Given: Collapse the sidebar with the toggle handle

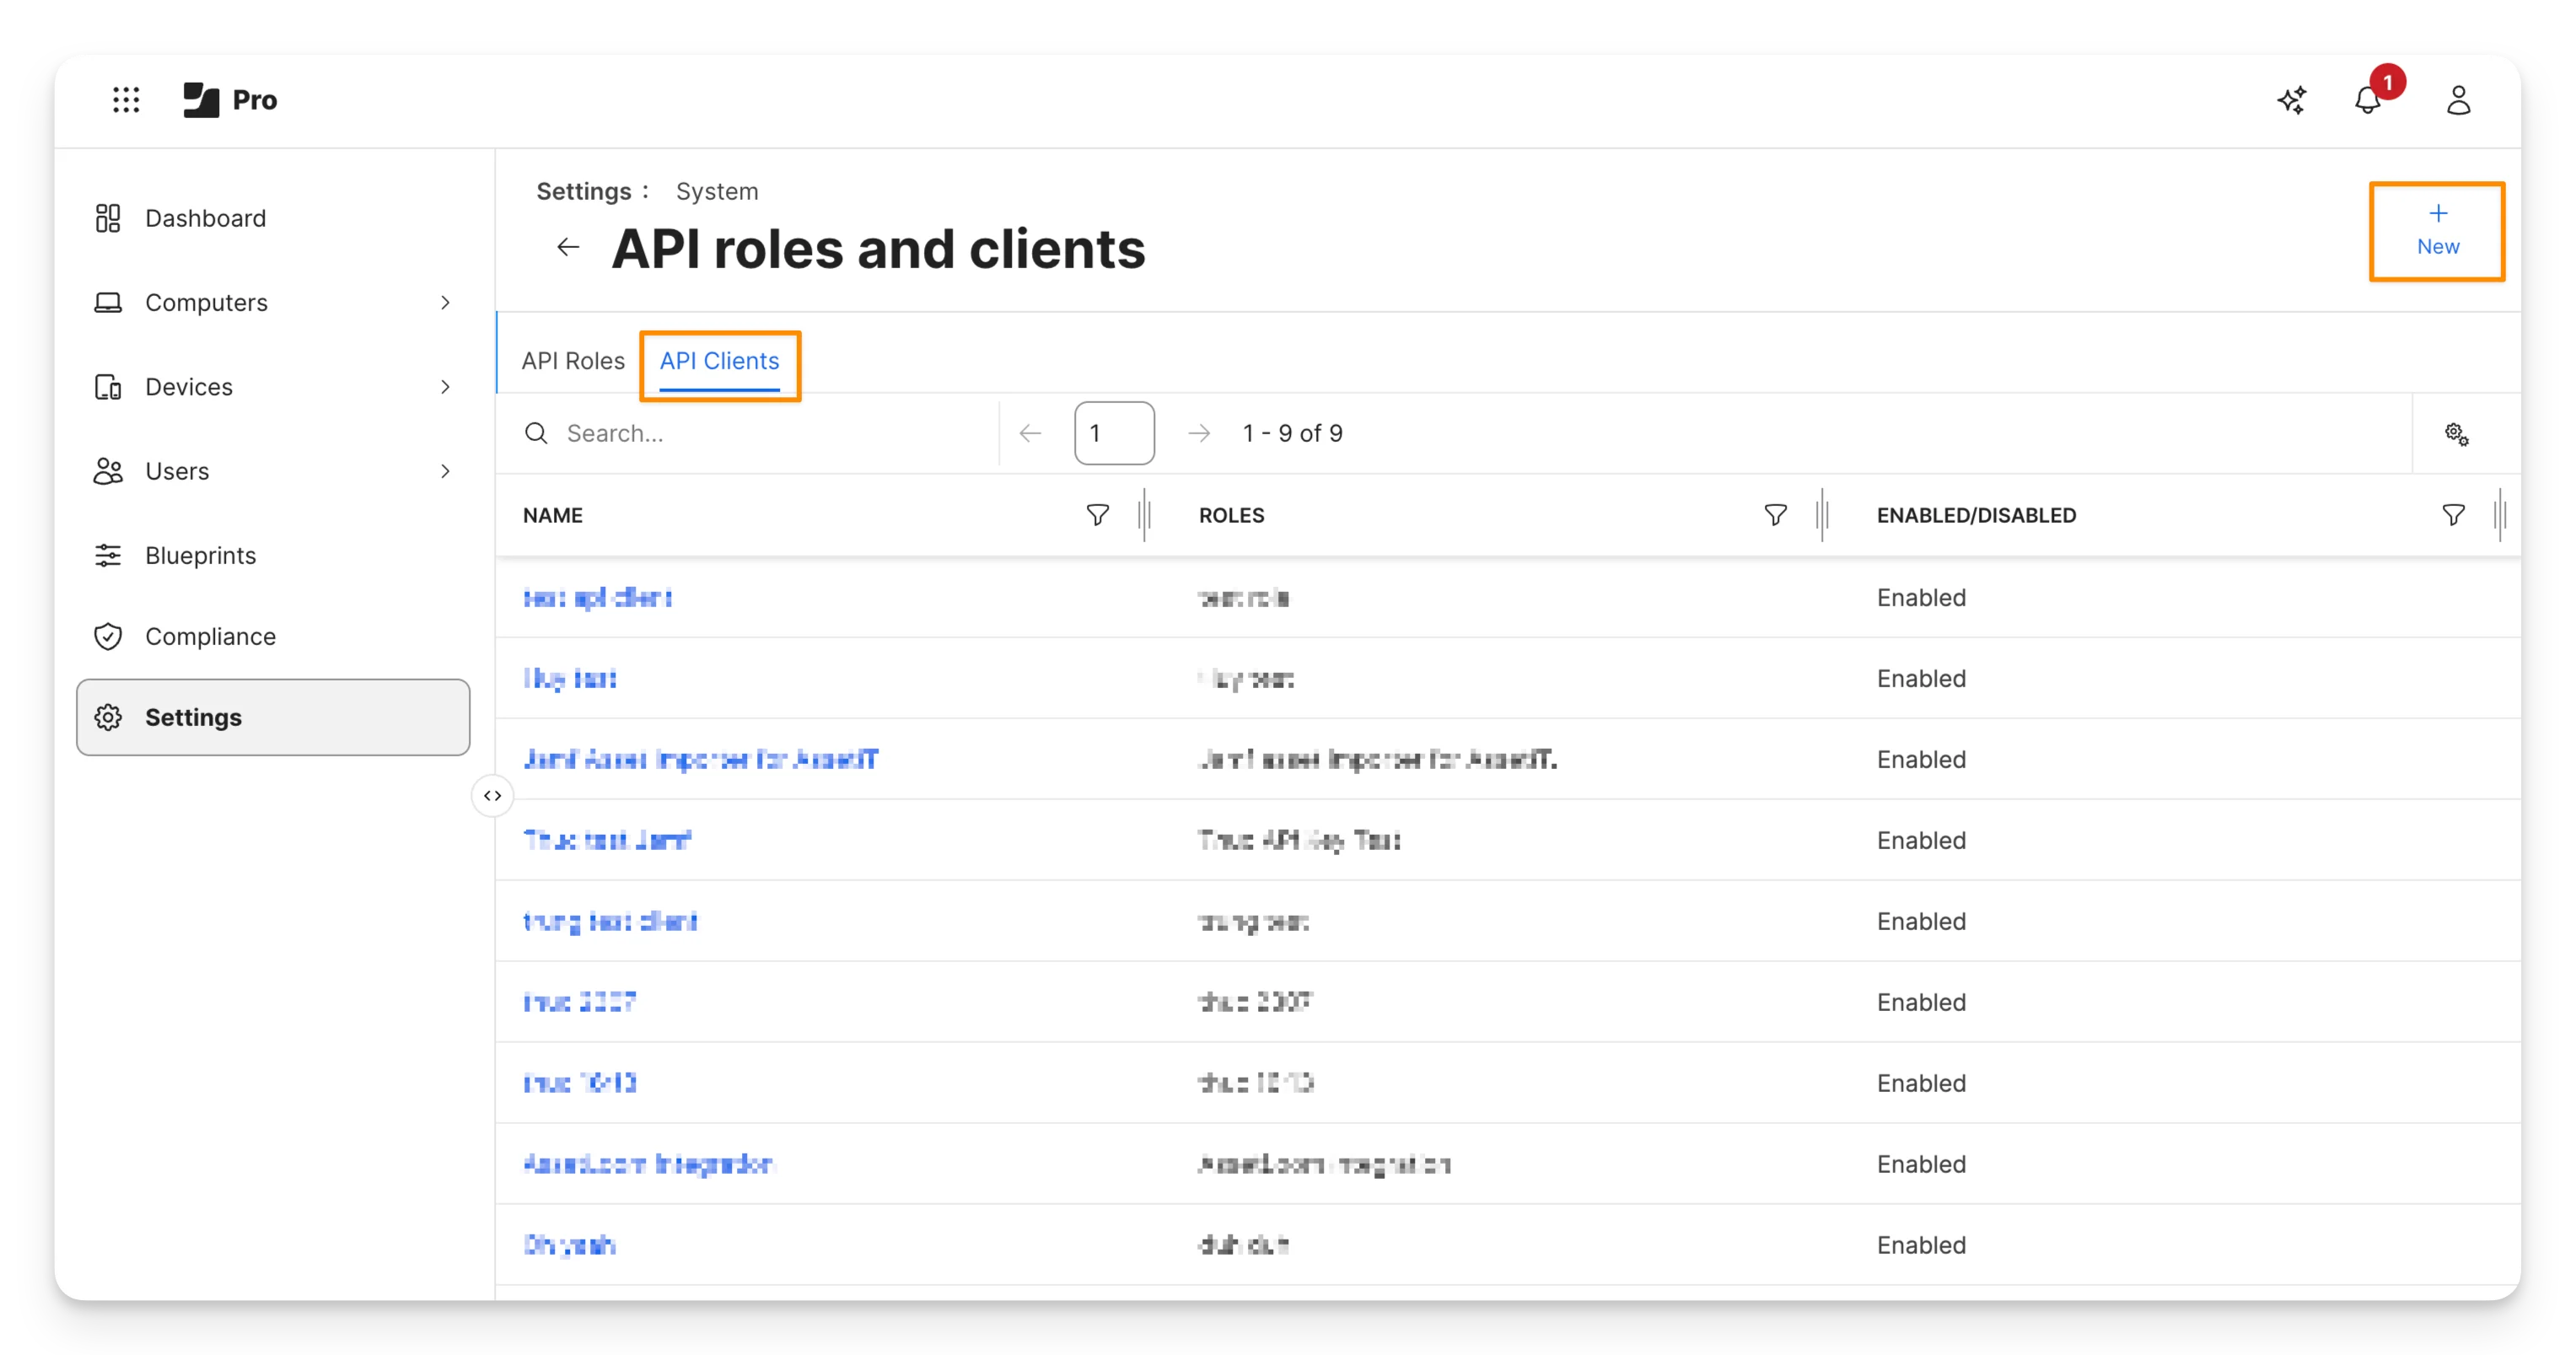Looking at the screenshot, I should click(492, 796).
